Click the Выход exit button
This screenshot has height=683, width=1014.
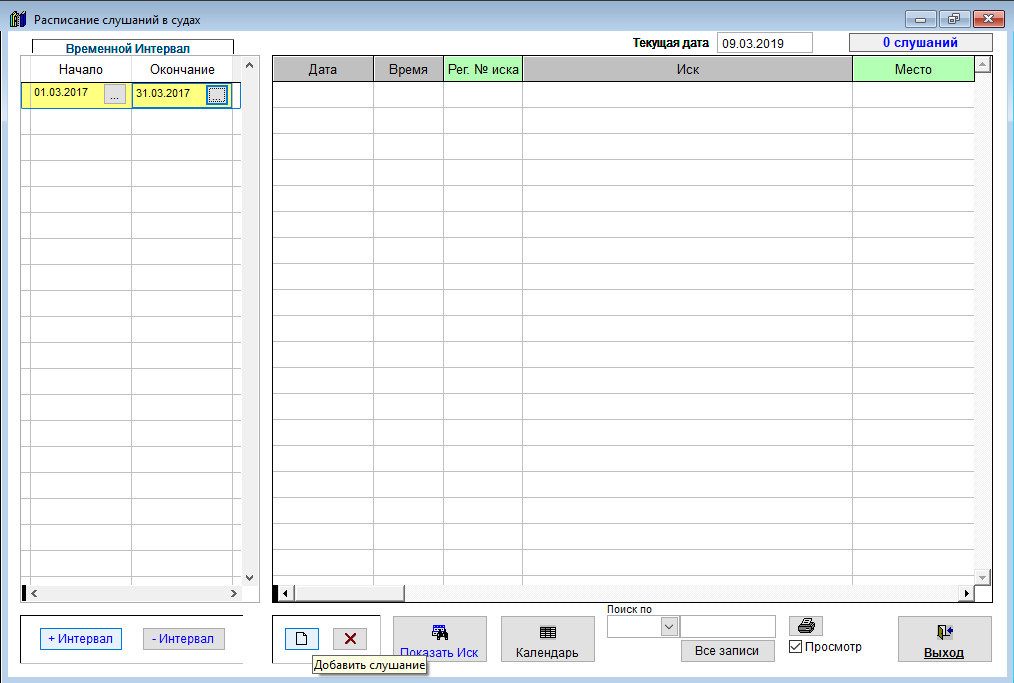tap(944, 639)
